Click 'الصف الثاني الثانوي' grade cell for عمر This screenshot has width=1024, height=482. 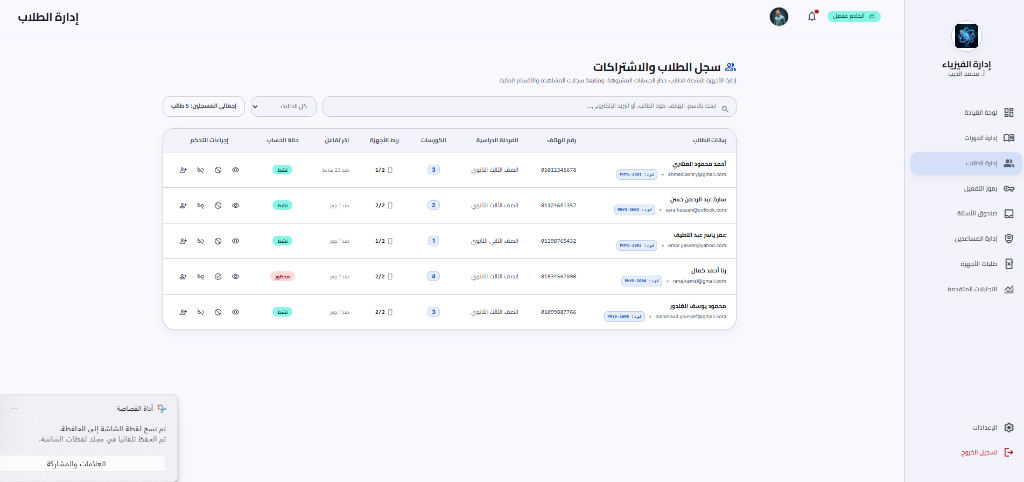[x=494, y=241]
